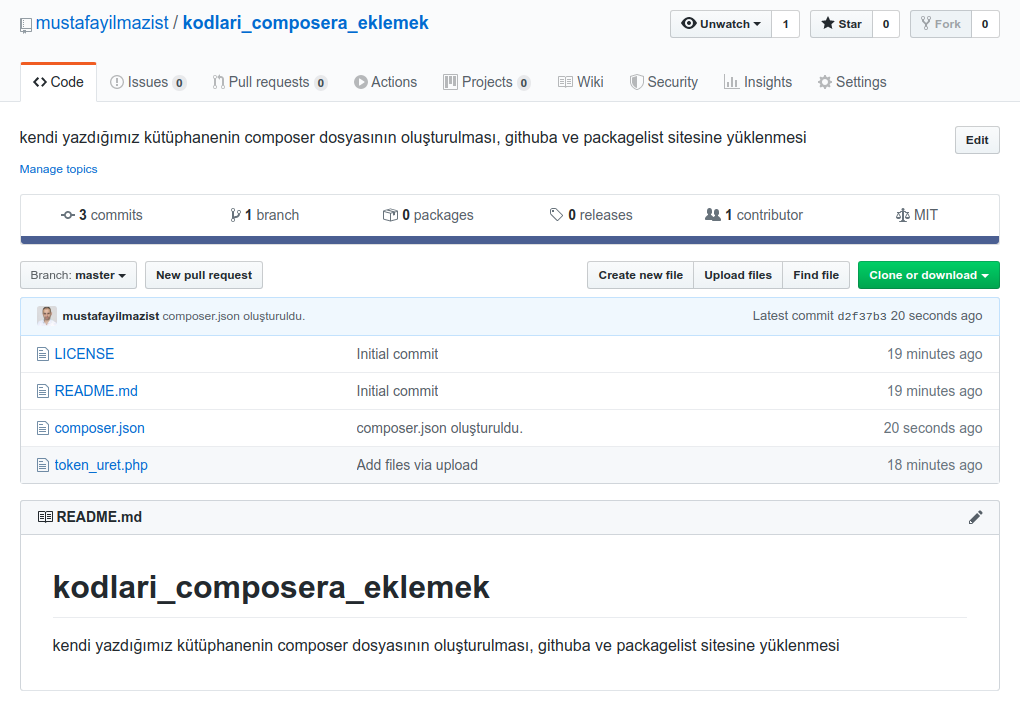
Task: Click the file icon next to LICENSE
Action: coord(43,354)
